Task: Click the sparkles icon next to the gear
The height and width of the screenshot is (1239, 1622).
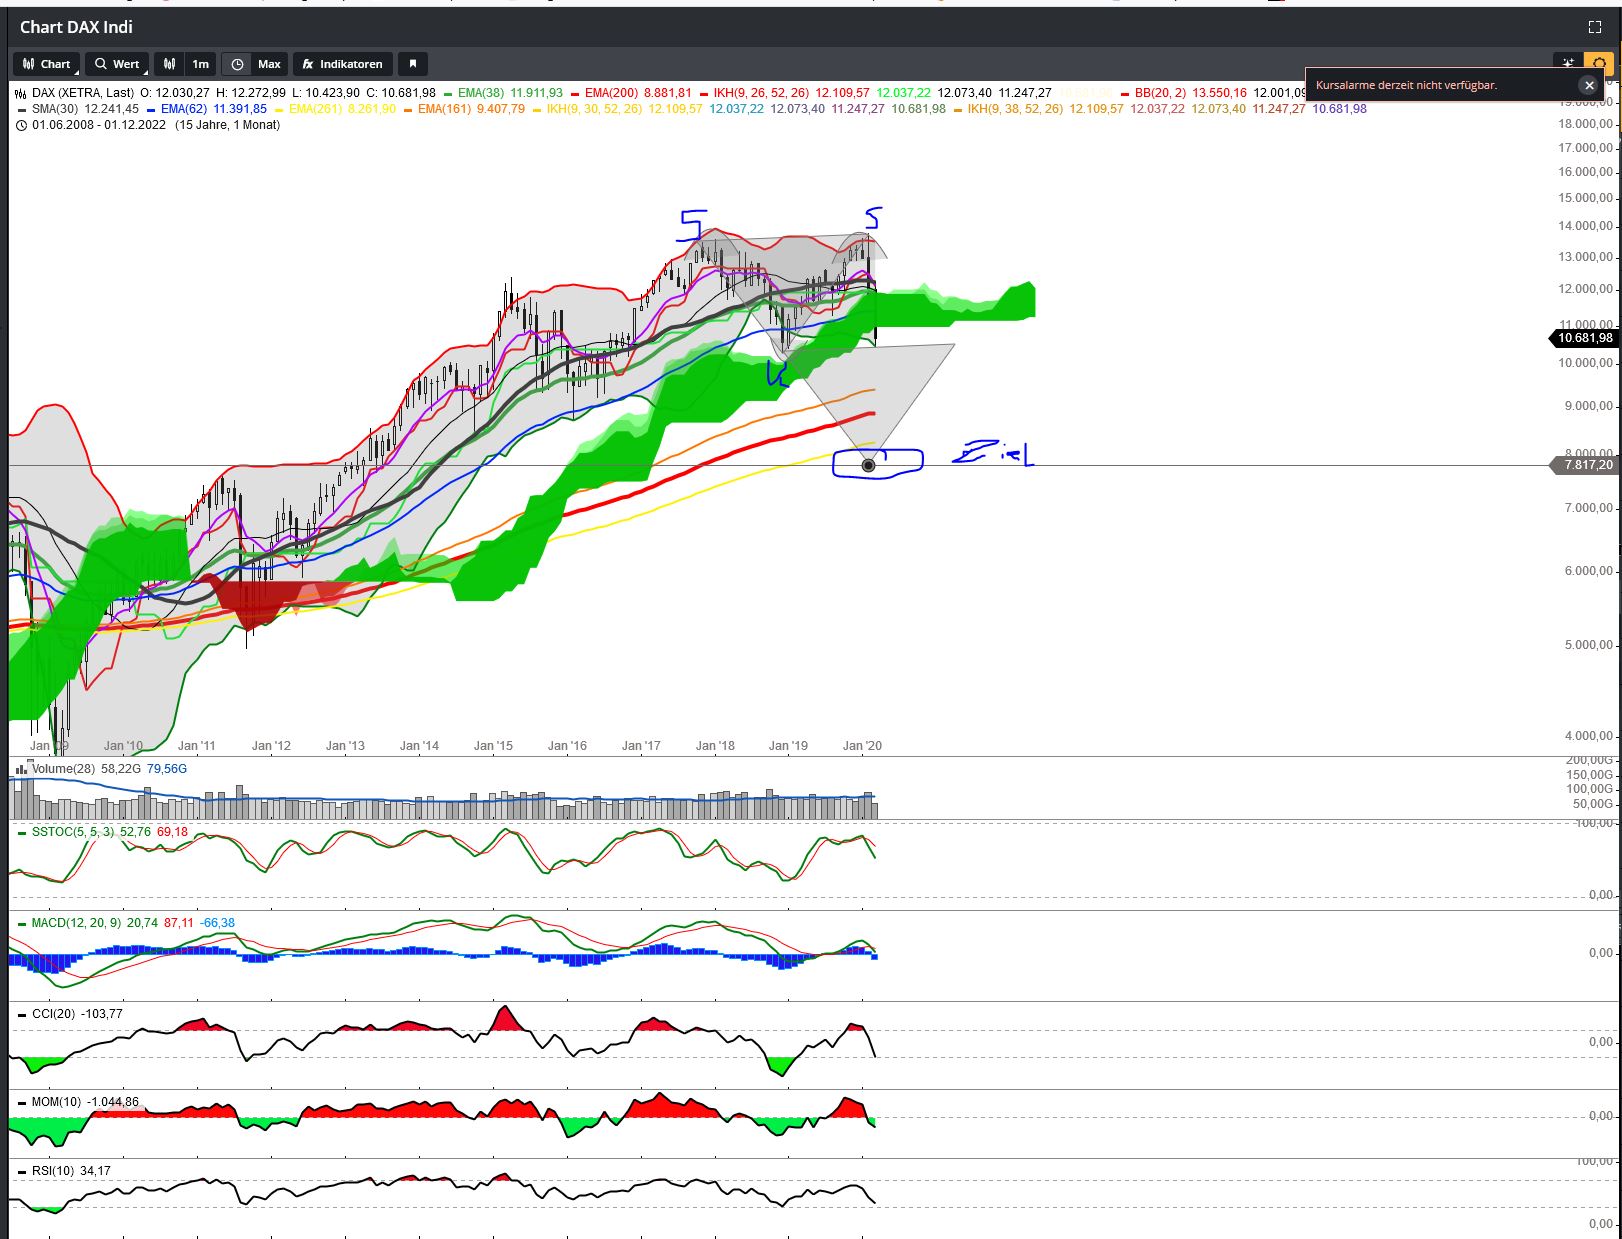Action: point(1568,61)
